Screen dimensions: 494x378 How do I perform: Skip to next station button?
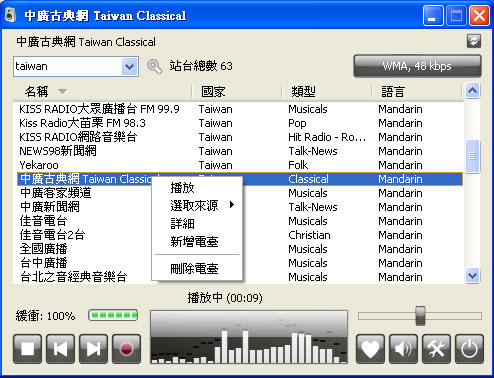[x=93, y=349]
